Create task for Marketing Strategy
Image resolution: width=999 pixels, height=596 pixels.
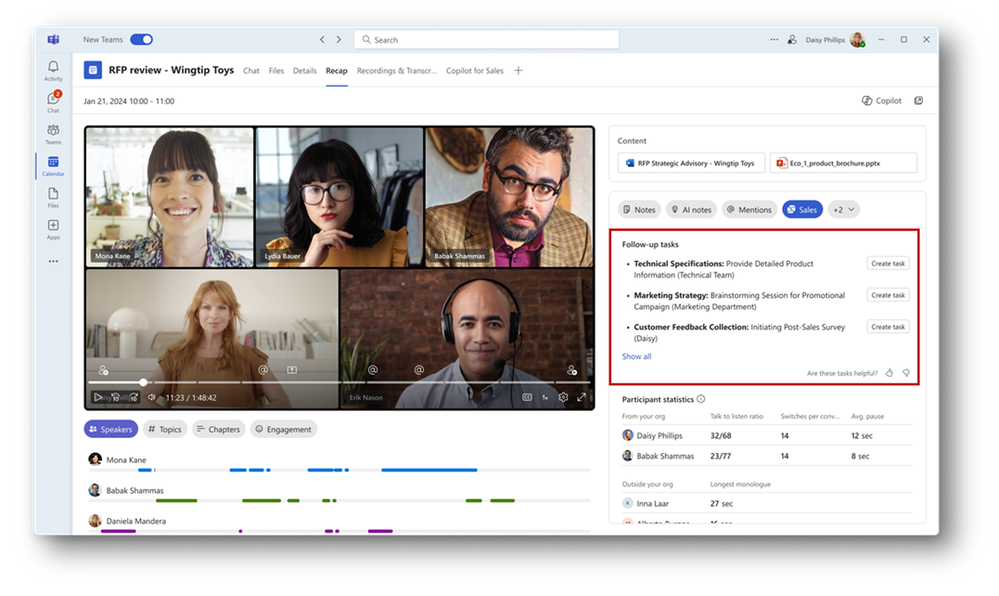888,295
